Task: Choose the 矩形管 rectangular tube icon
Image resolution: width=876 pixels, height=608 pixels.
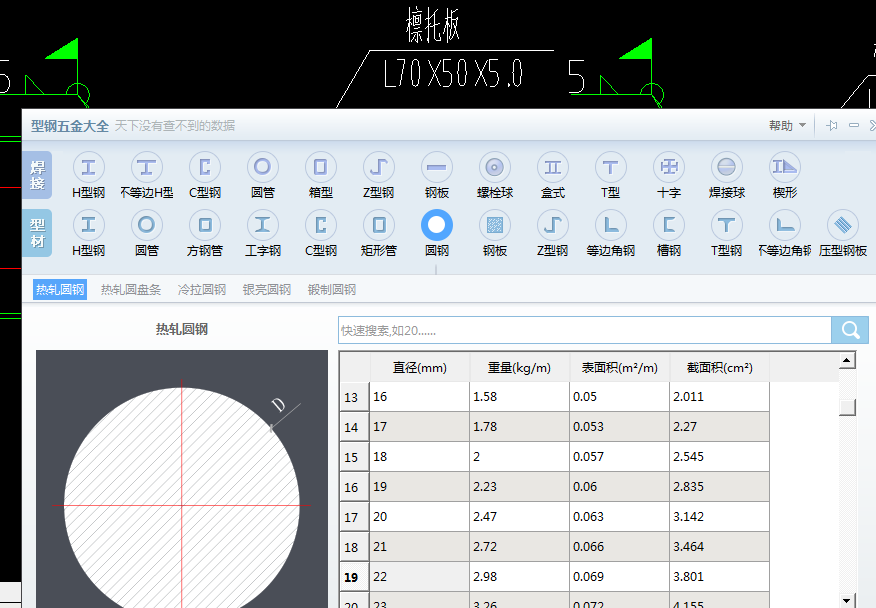Action: click(x=379, y=225)
